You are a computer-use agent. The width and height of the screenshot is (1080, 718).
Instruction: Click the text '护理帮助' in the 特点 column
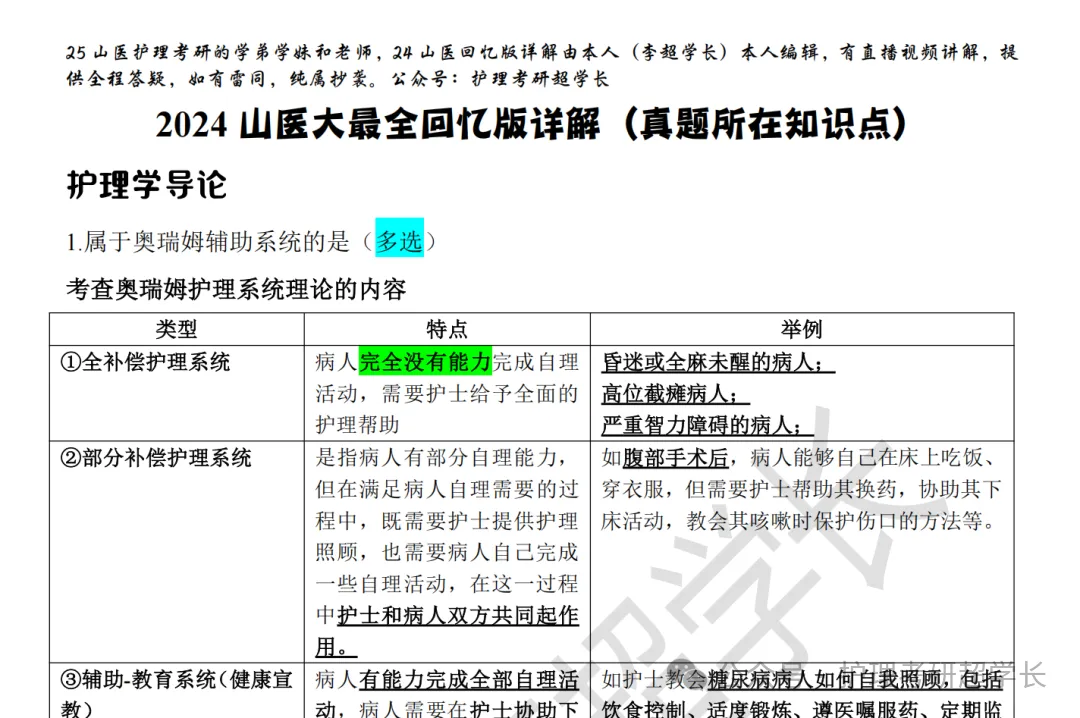pos(357,425)
